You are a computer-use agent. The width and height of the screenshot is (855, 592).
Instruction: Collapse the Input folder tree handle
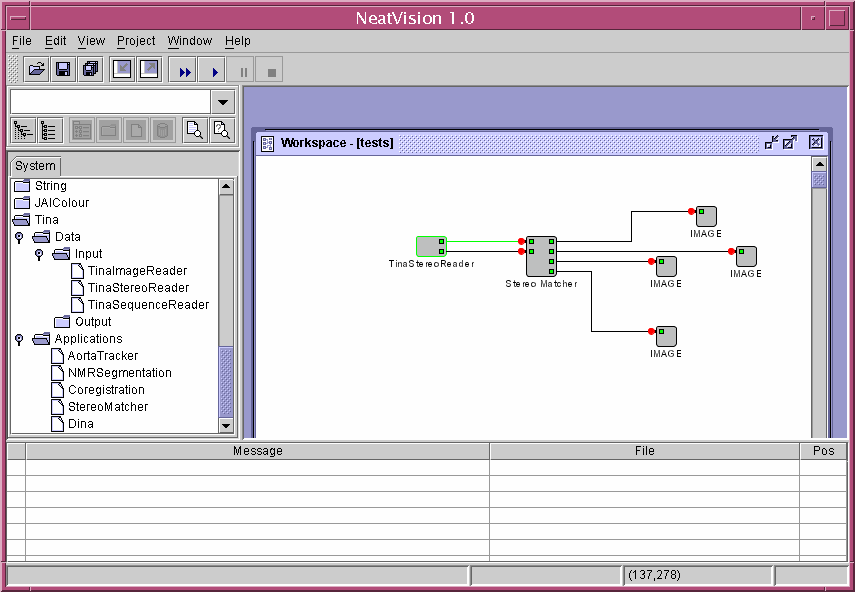39,254
